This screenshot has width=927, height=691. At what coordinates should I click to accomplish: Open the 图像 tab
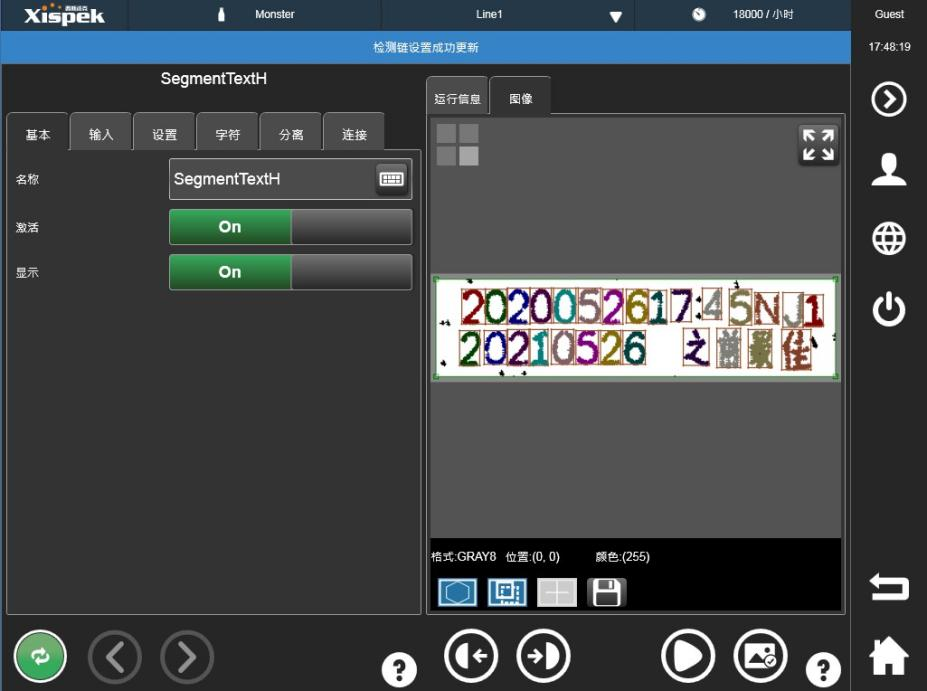(x=521, y=98)
